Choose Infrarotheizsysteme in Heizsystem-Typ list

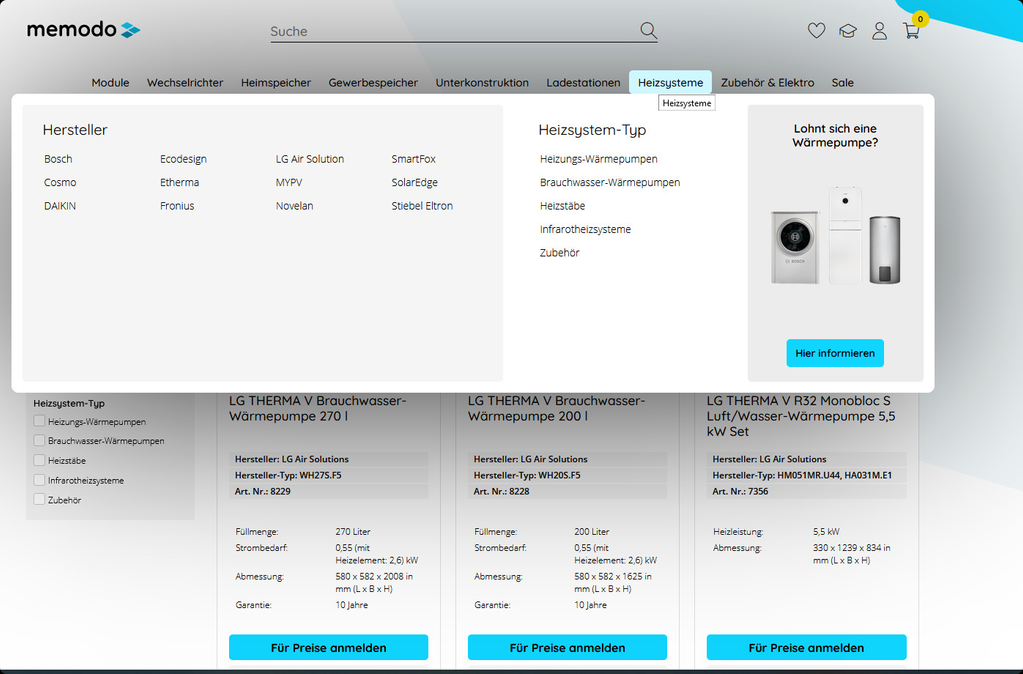coord(585,230)
